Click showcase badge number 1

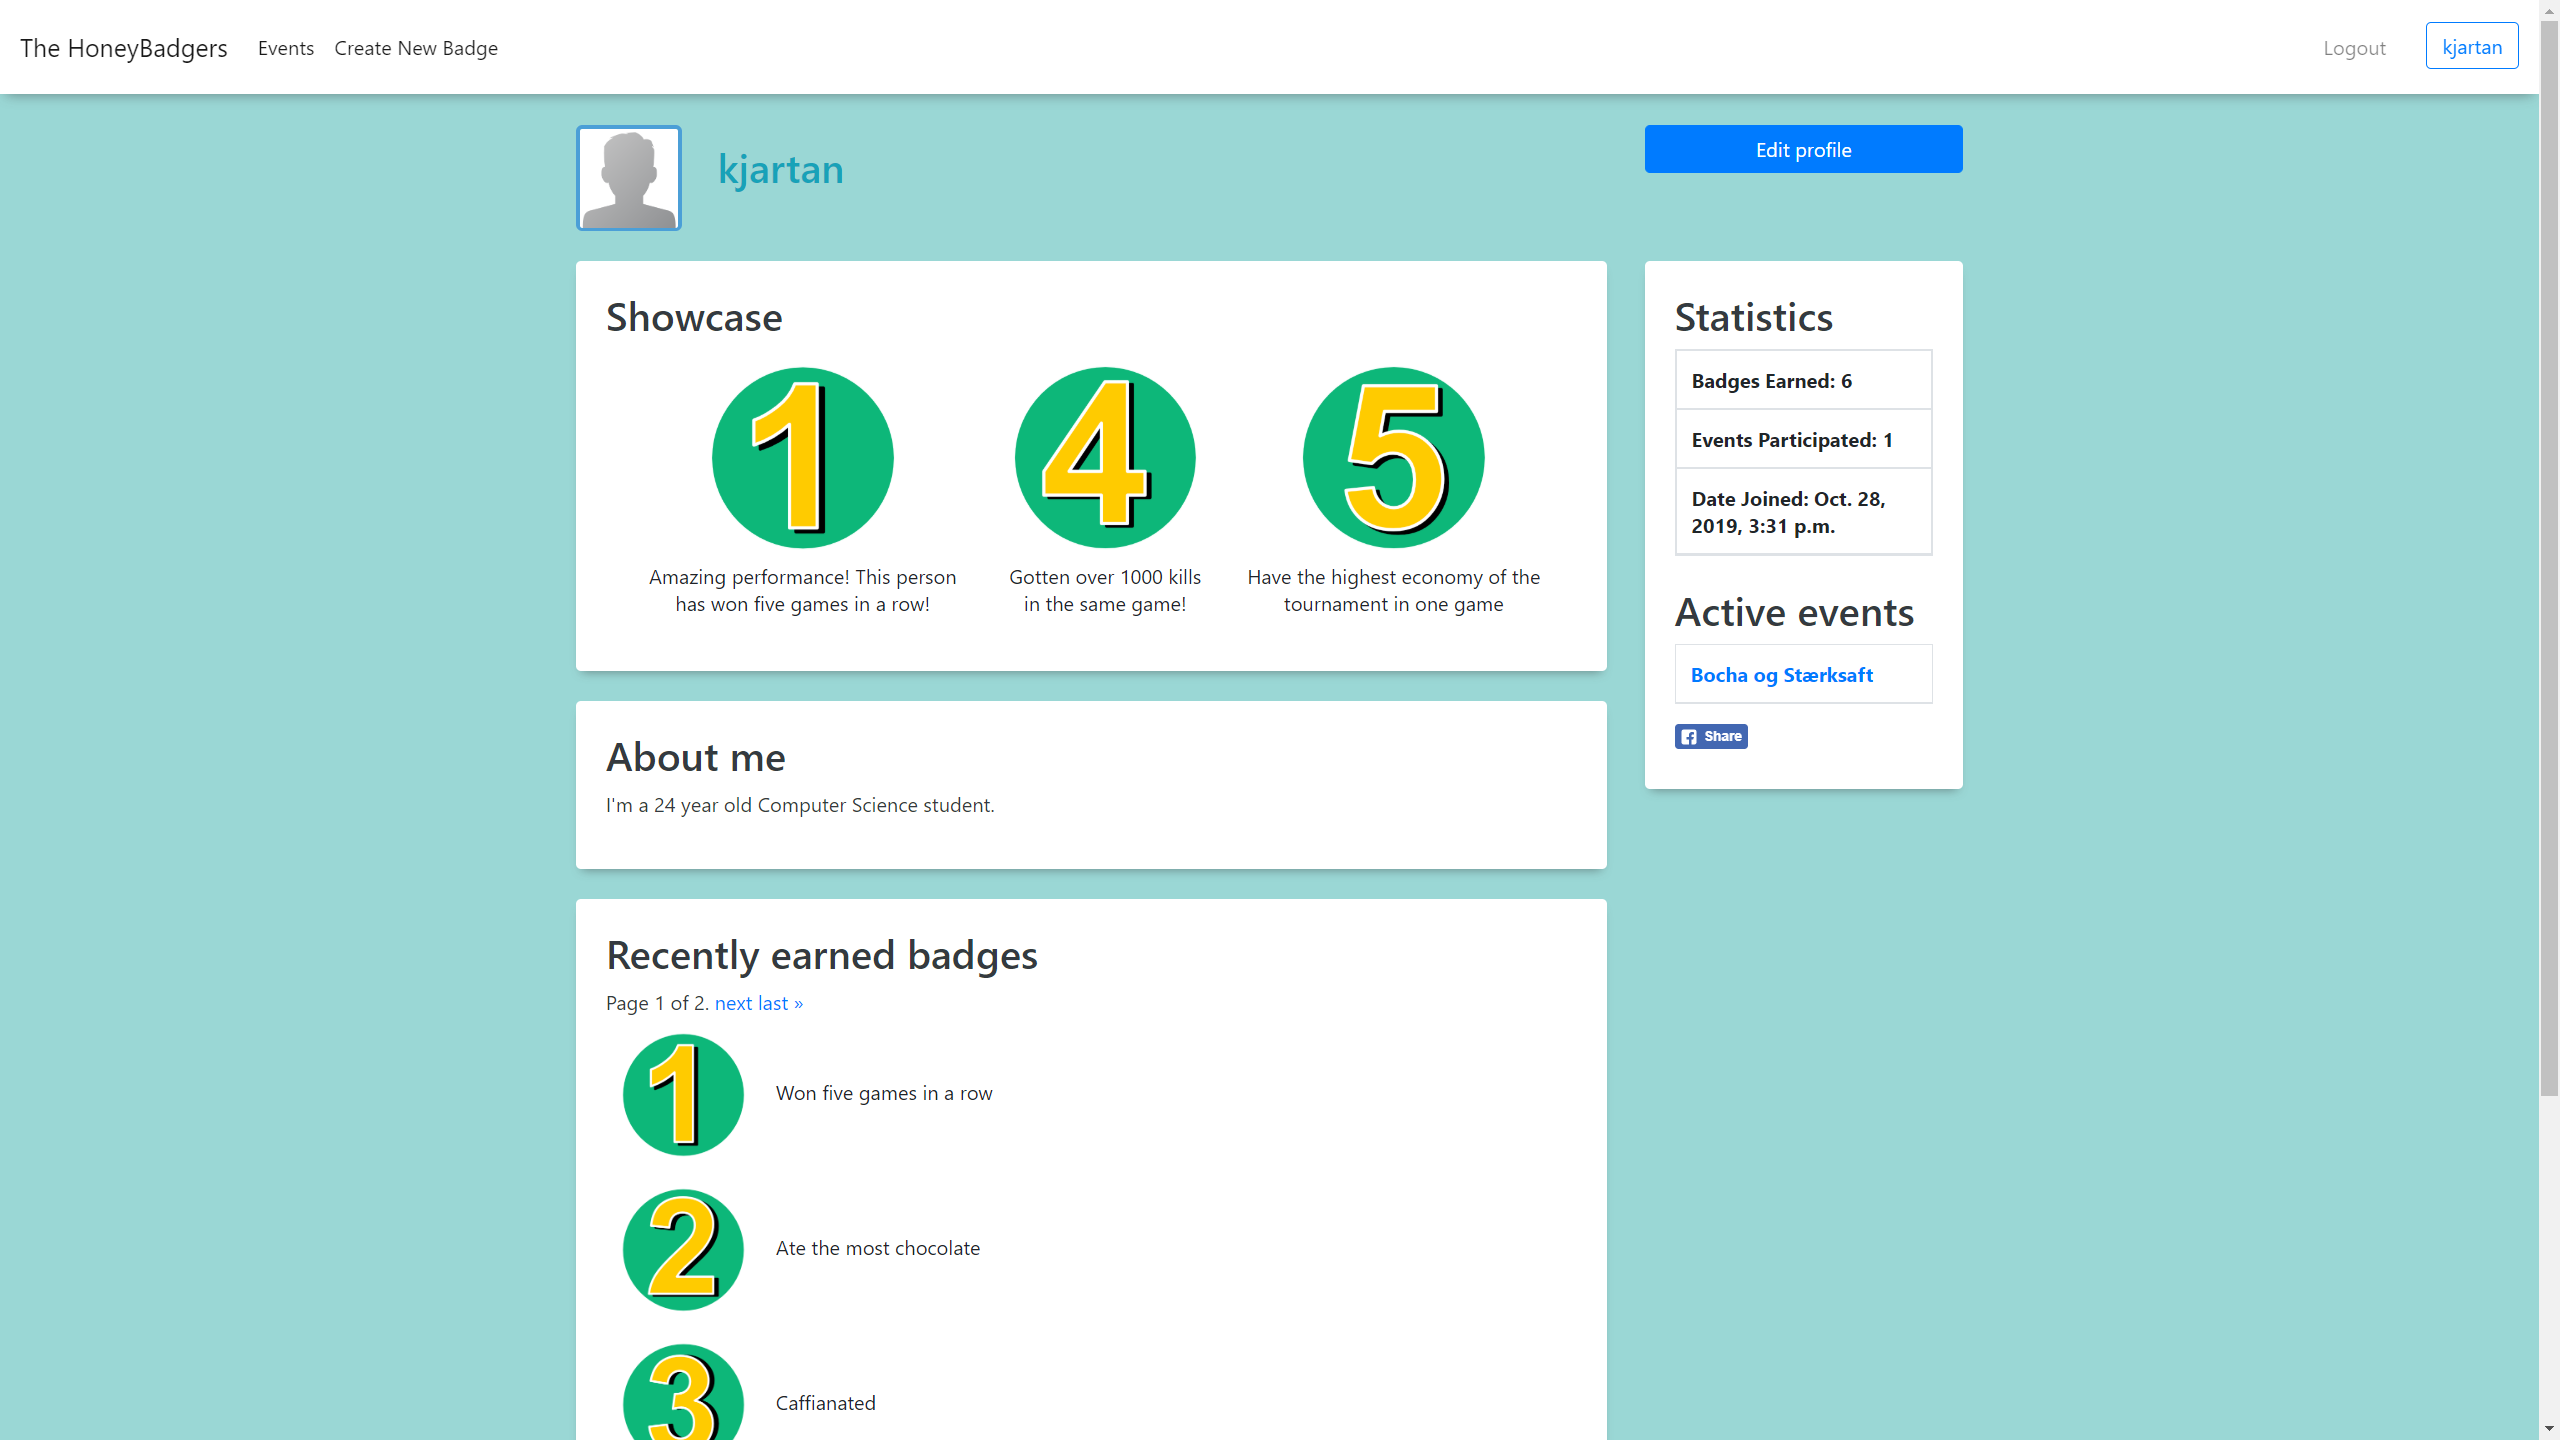tap(802, 458)
